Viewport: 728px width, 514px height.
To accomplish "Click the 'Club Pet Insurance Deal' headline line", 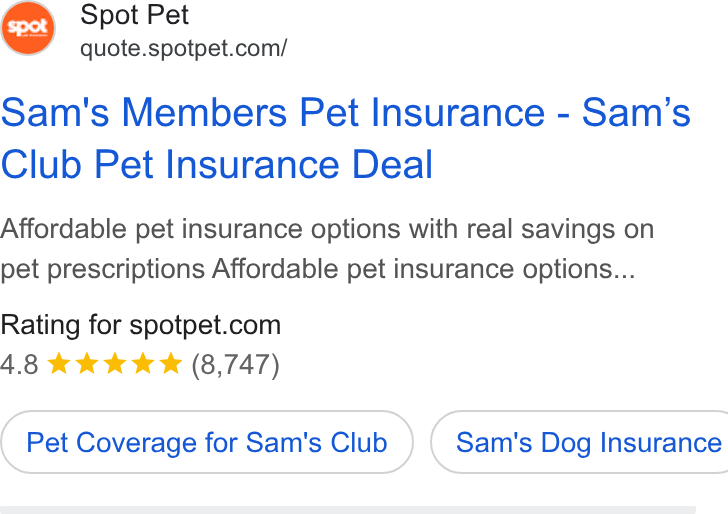I will tap(217, 164).
